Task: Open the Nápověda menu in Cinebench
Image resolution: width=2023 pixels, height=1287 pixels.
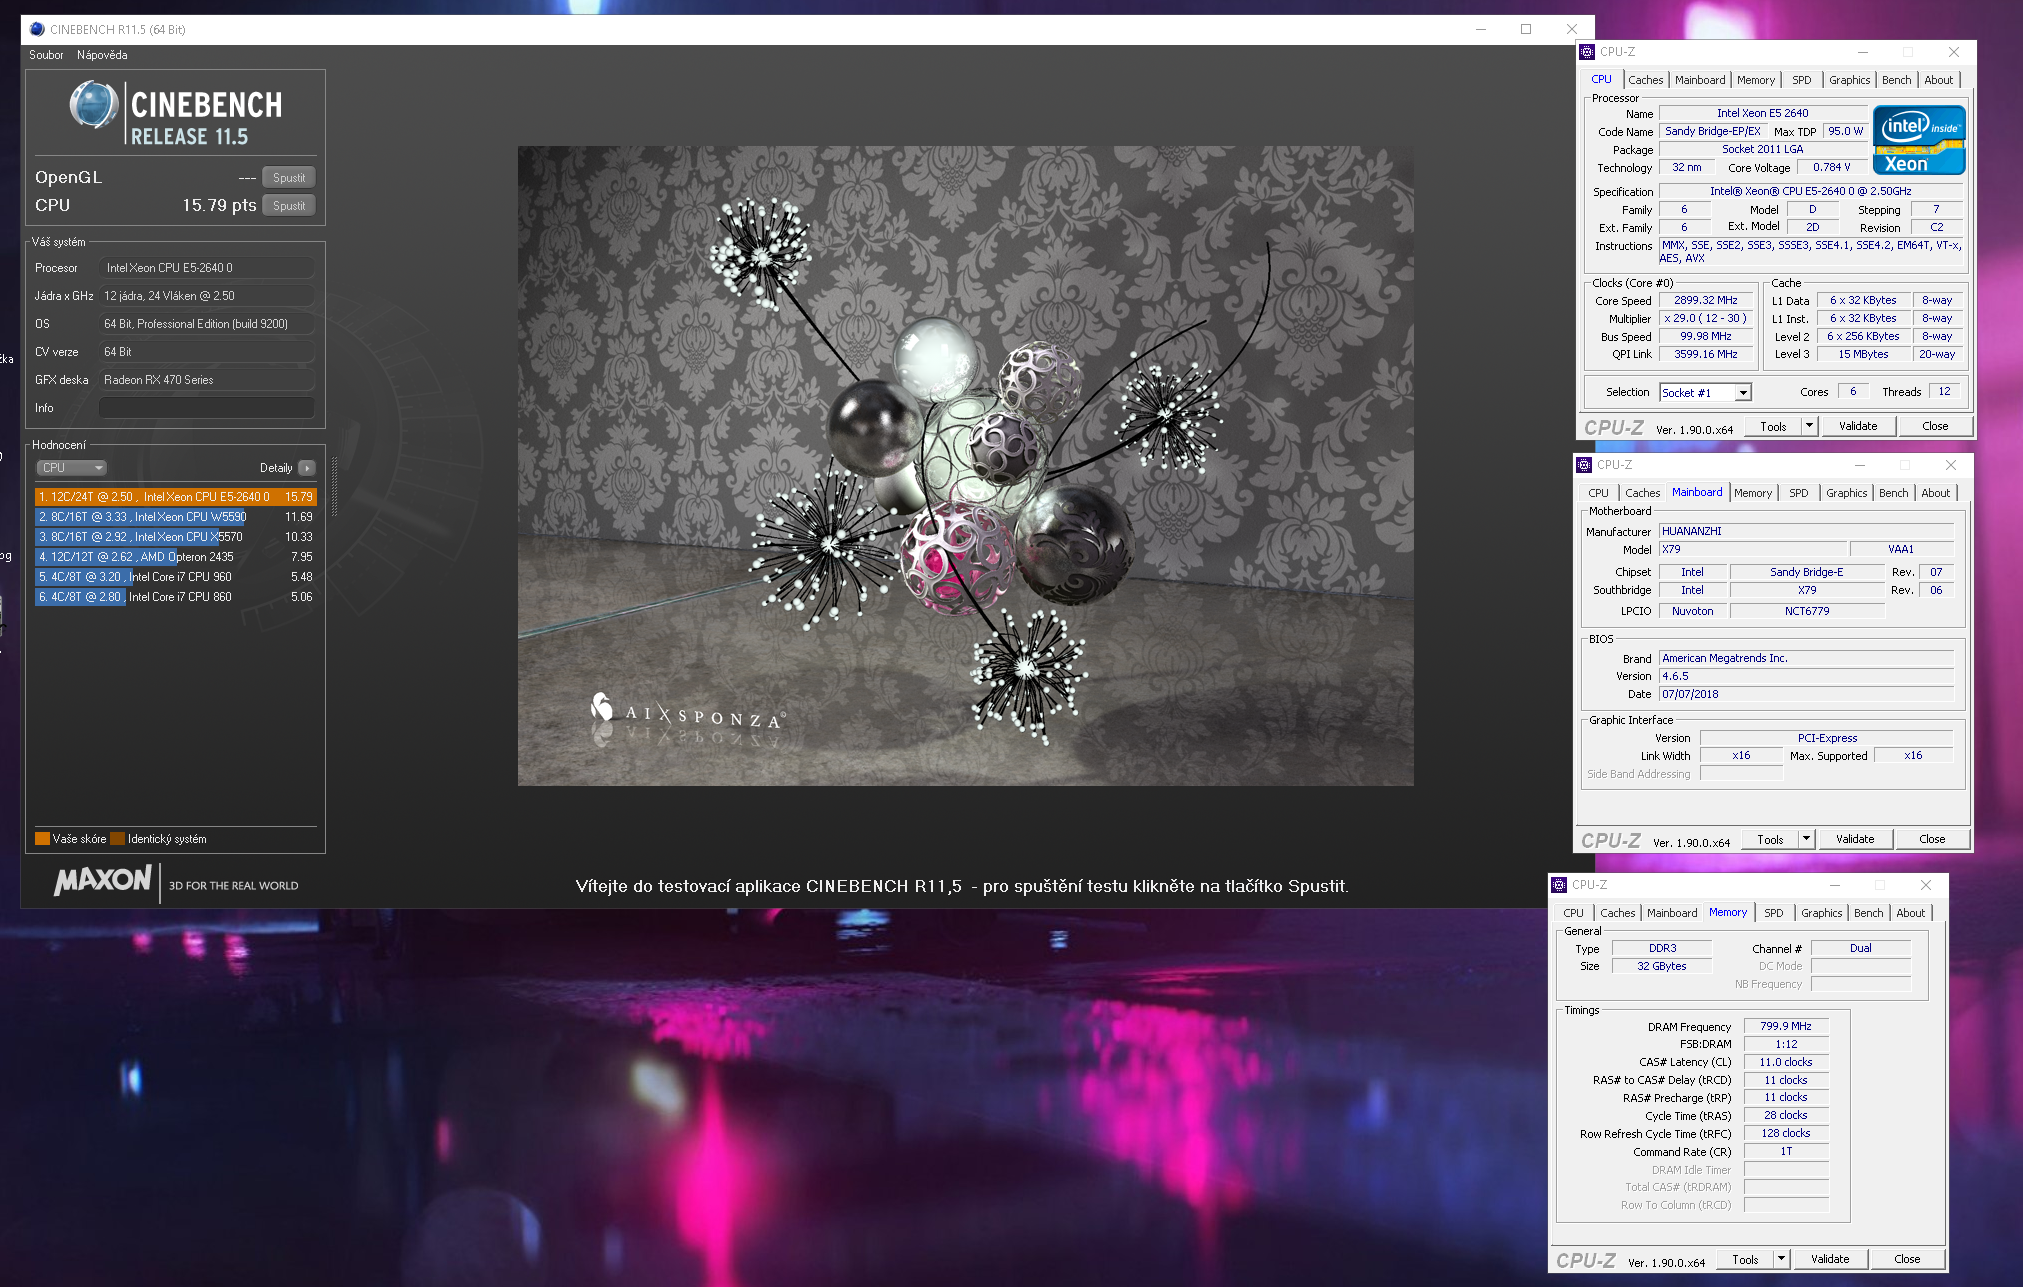Action: coord(102,55)
